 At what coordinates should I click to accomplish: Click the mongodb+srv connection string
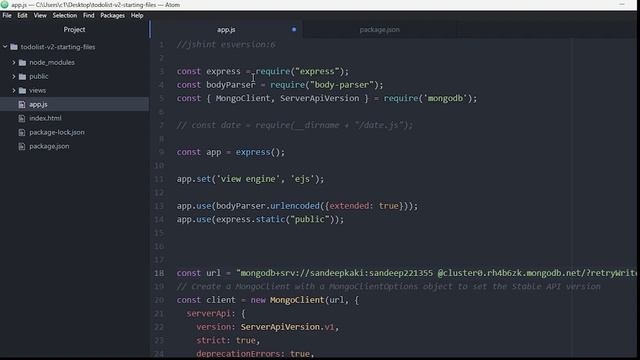pos(436,273)
